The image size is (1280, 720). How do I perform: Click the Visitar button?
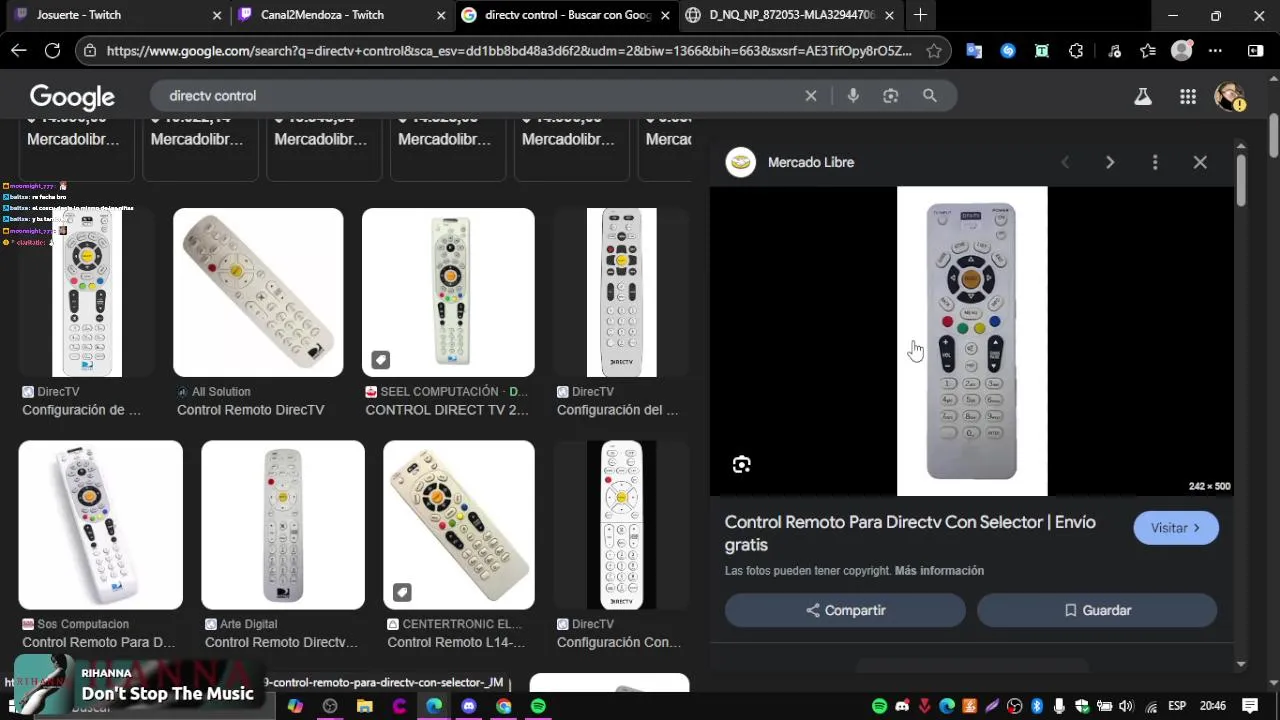(1176, 528)
